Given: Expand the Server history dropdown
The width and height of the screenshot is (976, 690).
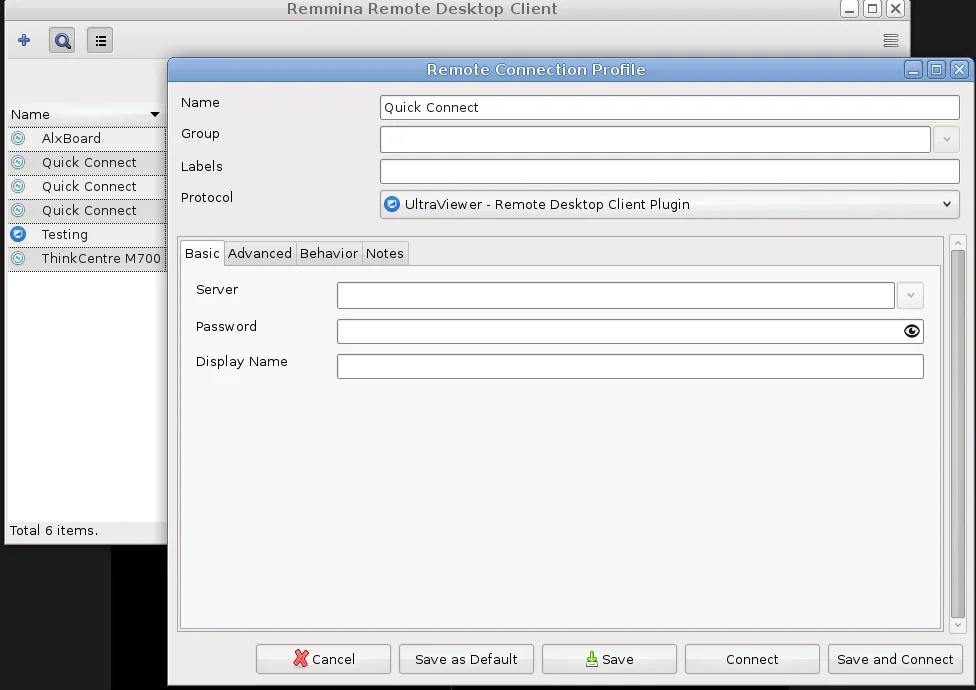Looking at the screenshot, I should tap(910, 295).
